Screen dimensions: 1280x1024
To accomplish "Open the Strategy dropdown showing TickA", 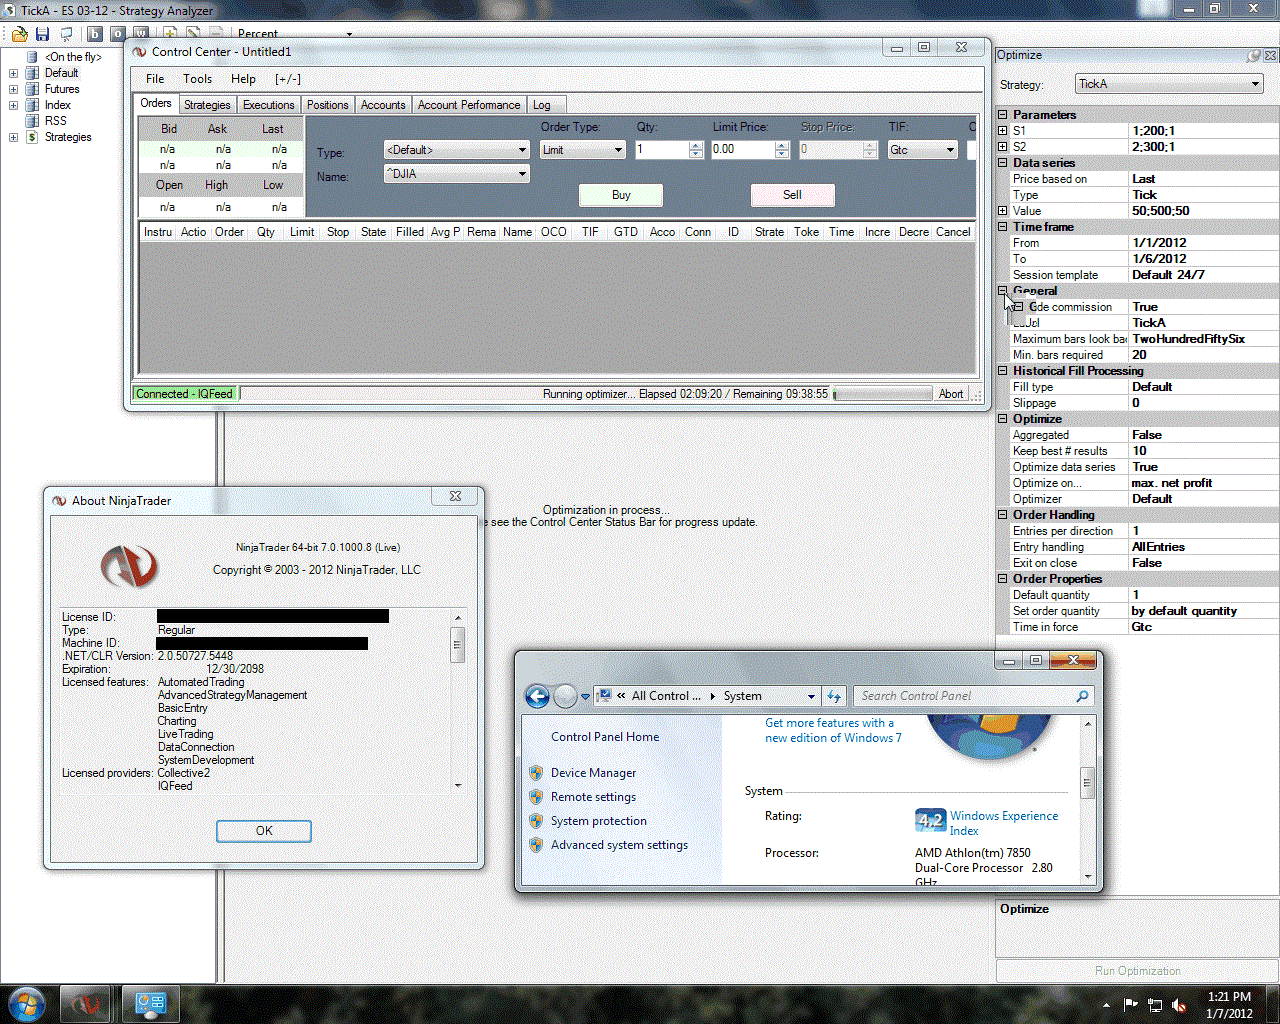I will click(x=1170, y=84).
